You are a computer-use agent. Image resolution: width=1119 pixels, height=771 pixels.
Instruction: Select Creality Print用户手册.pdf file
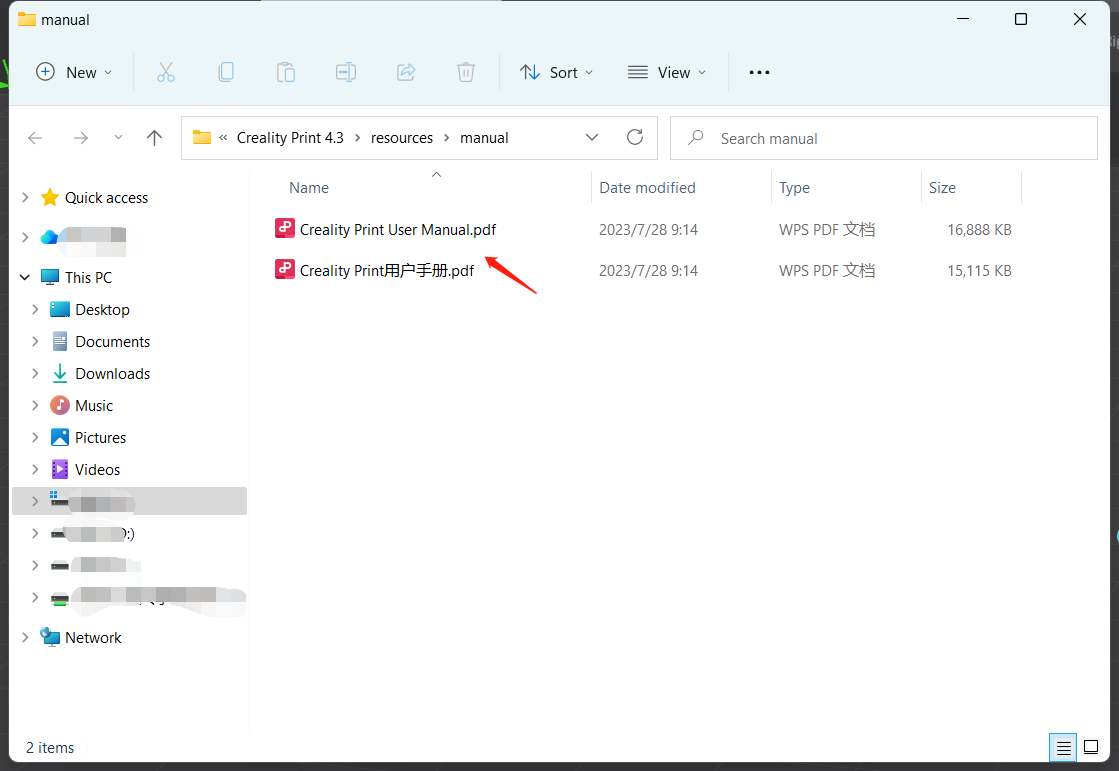coord(387,271)
